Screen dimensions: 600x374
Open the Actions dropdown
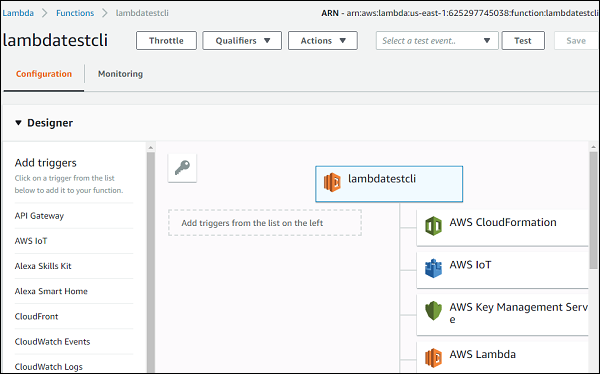pos(323,41)
